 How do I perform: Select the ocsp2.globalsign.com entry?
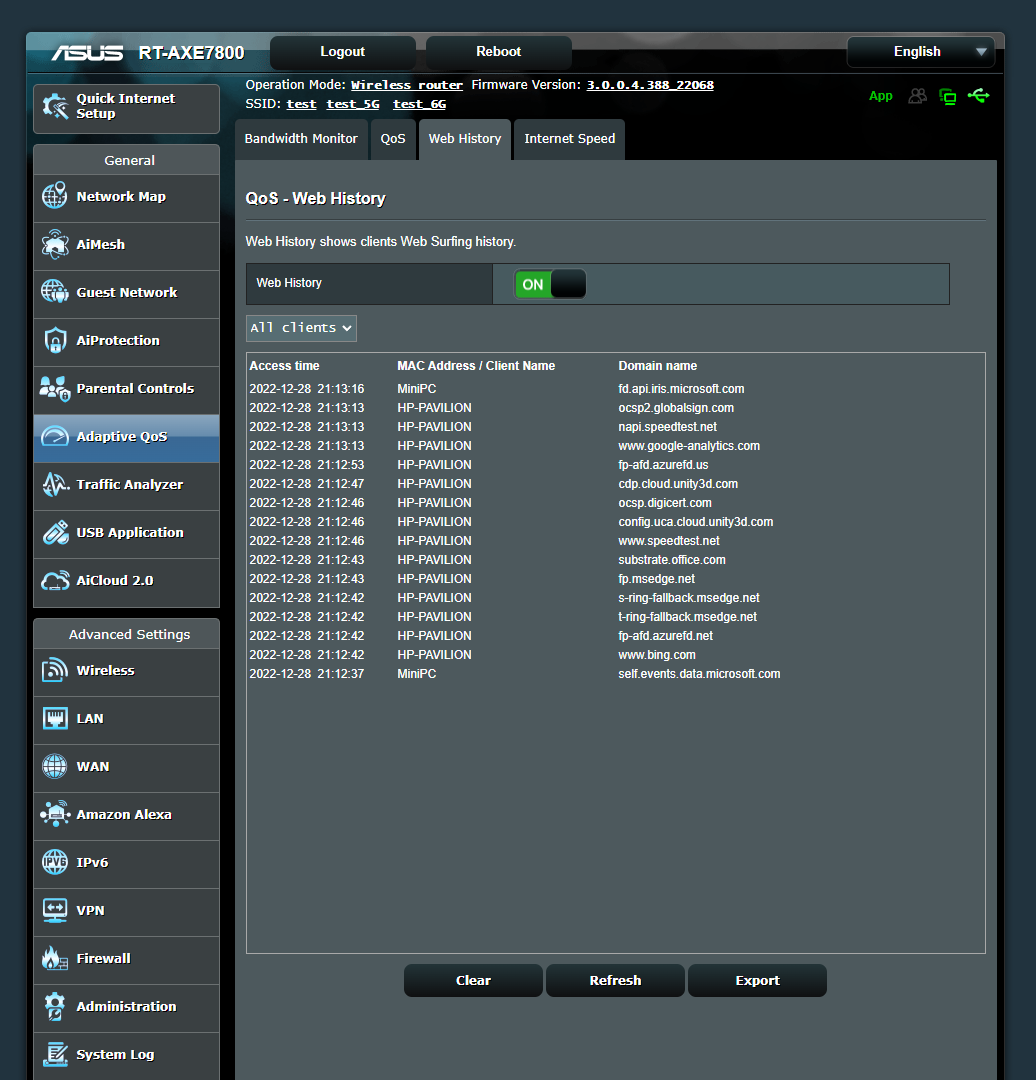tap(676, 408)
